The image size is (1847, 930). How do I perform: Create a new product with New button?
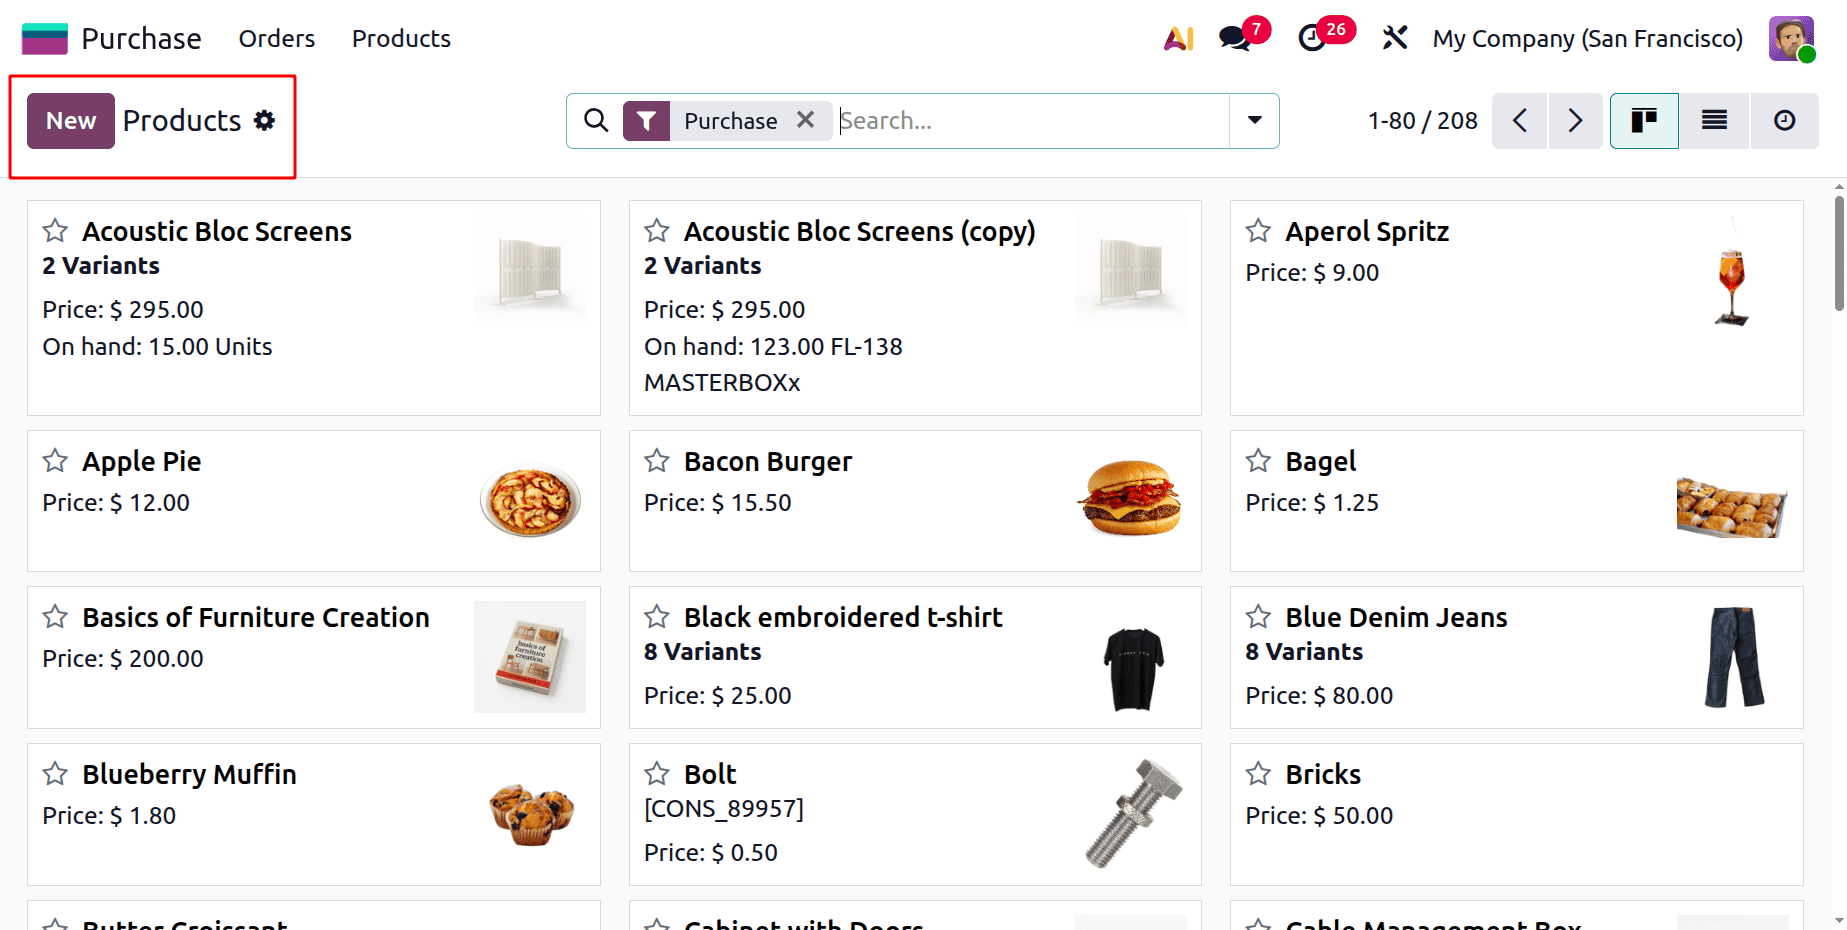tap(70, 120)
